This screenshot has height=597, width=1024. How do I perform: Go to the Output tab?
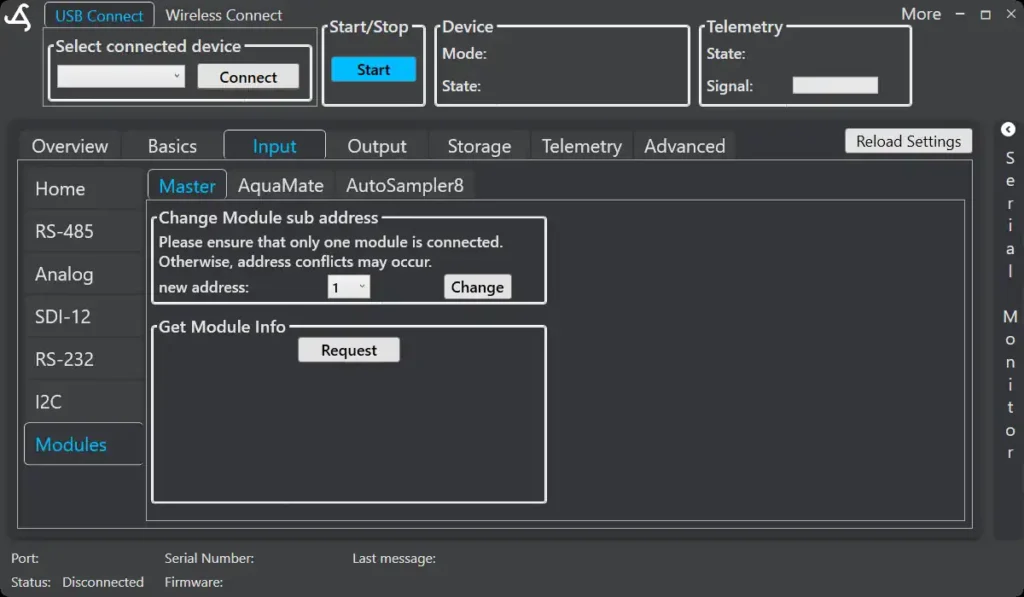376,146
